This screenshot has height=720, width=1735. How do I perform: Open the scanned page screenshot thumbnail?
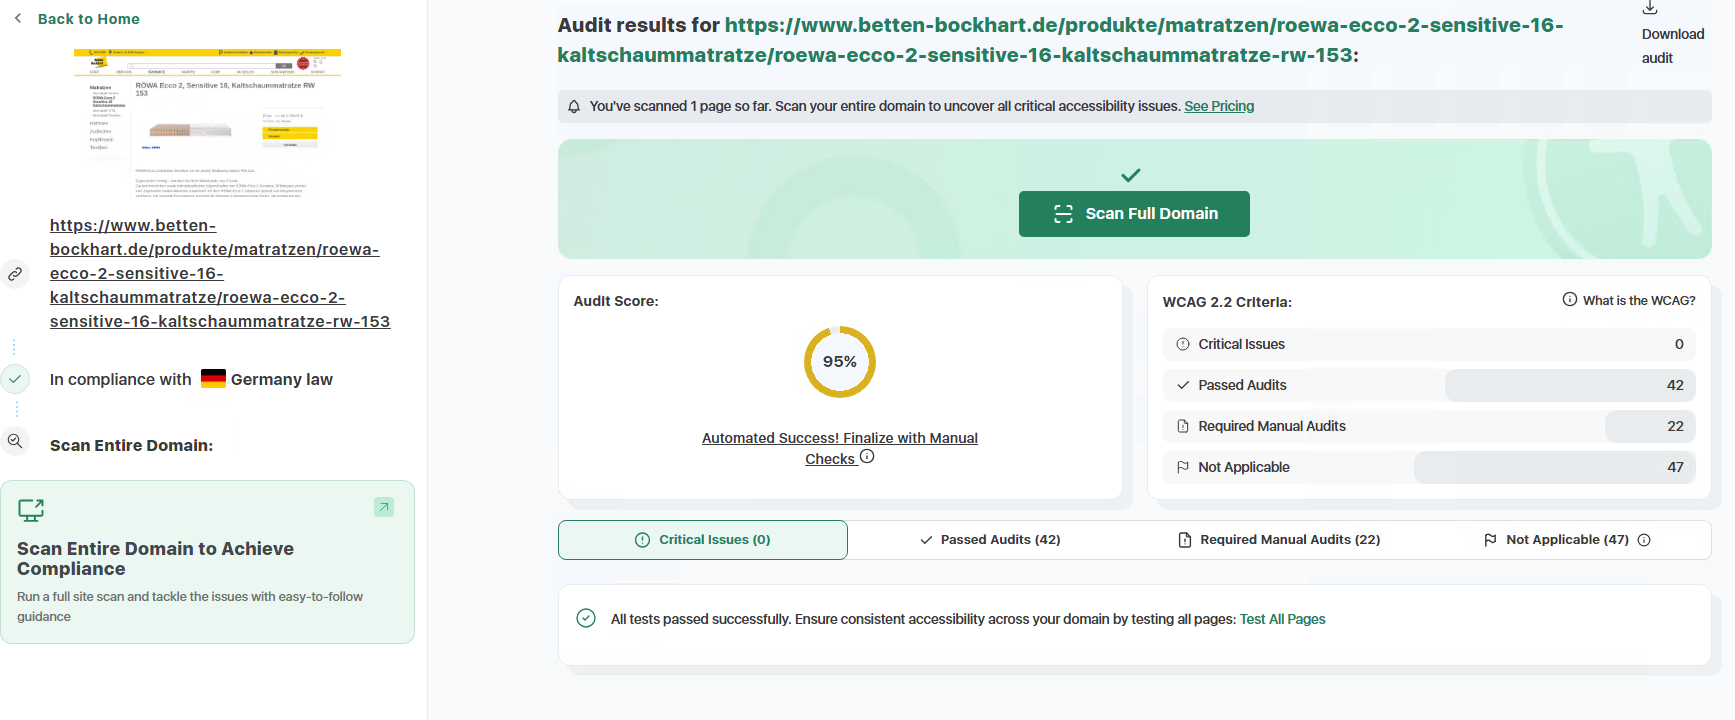coord(208,123)
